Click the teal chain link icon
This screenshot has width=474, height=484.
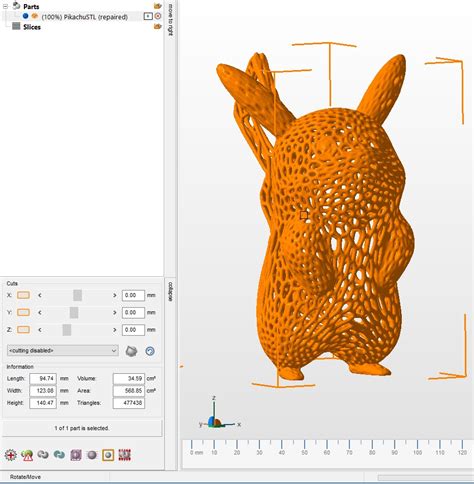[x=59, y=454]
